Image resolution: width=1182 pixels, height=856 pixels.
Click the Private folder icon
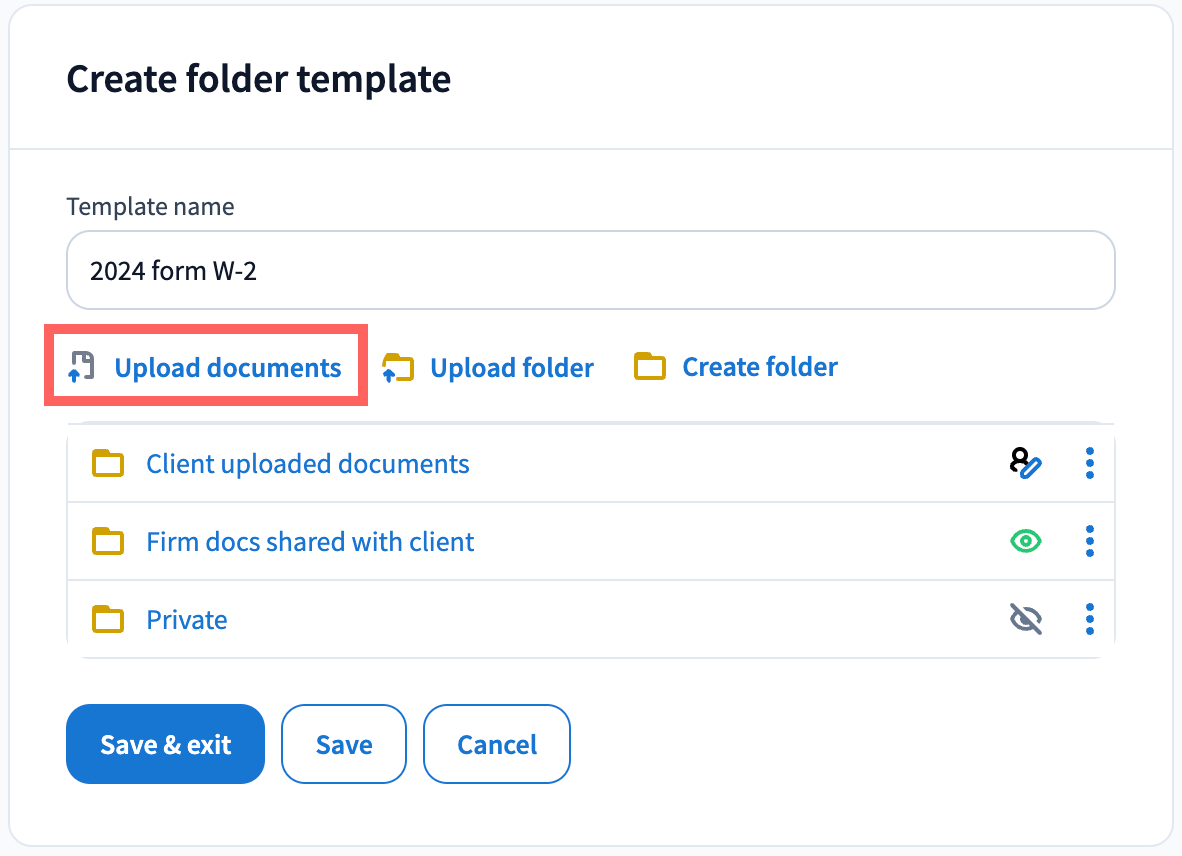tap(108, 620)
